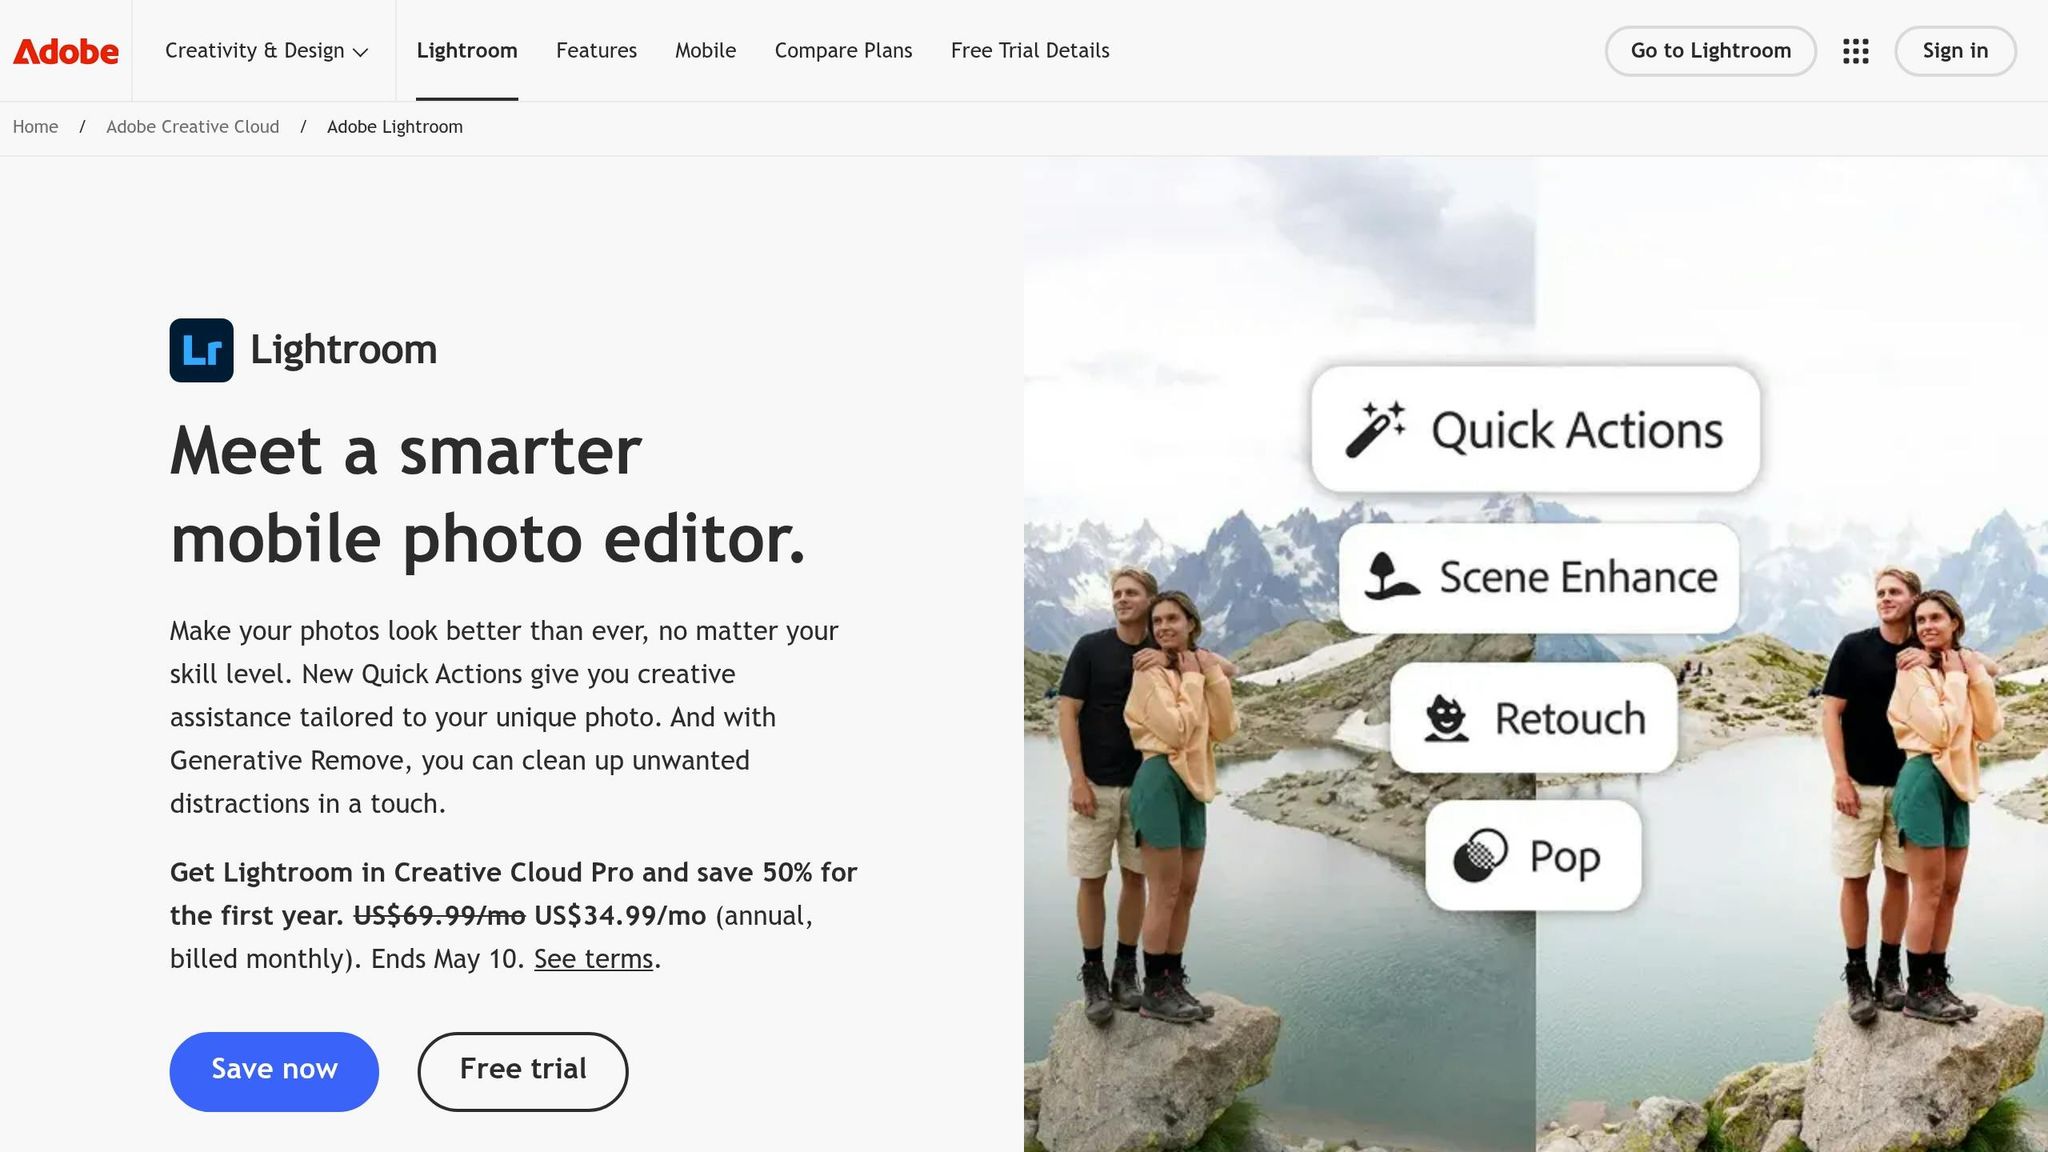
Task: Follow the See terms link
Action: coord(593,959)
